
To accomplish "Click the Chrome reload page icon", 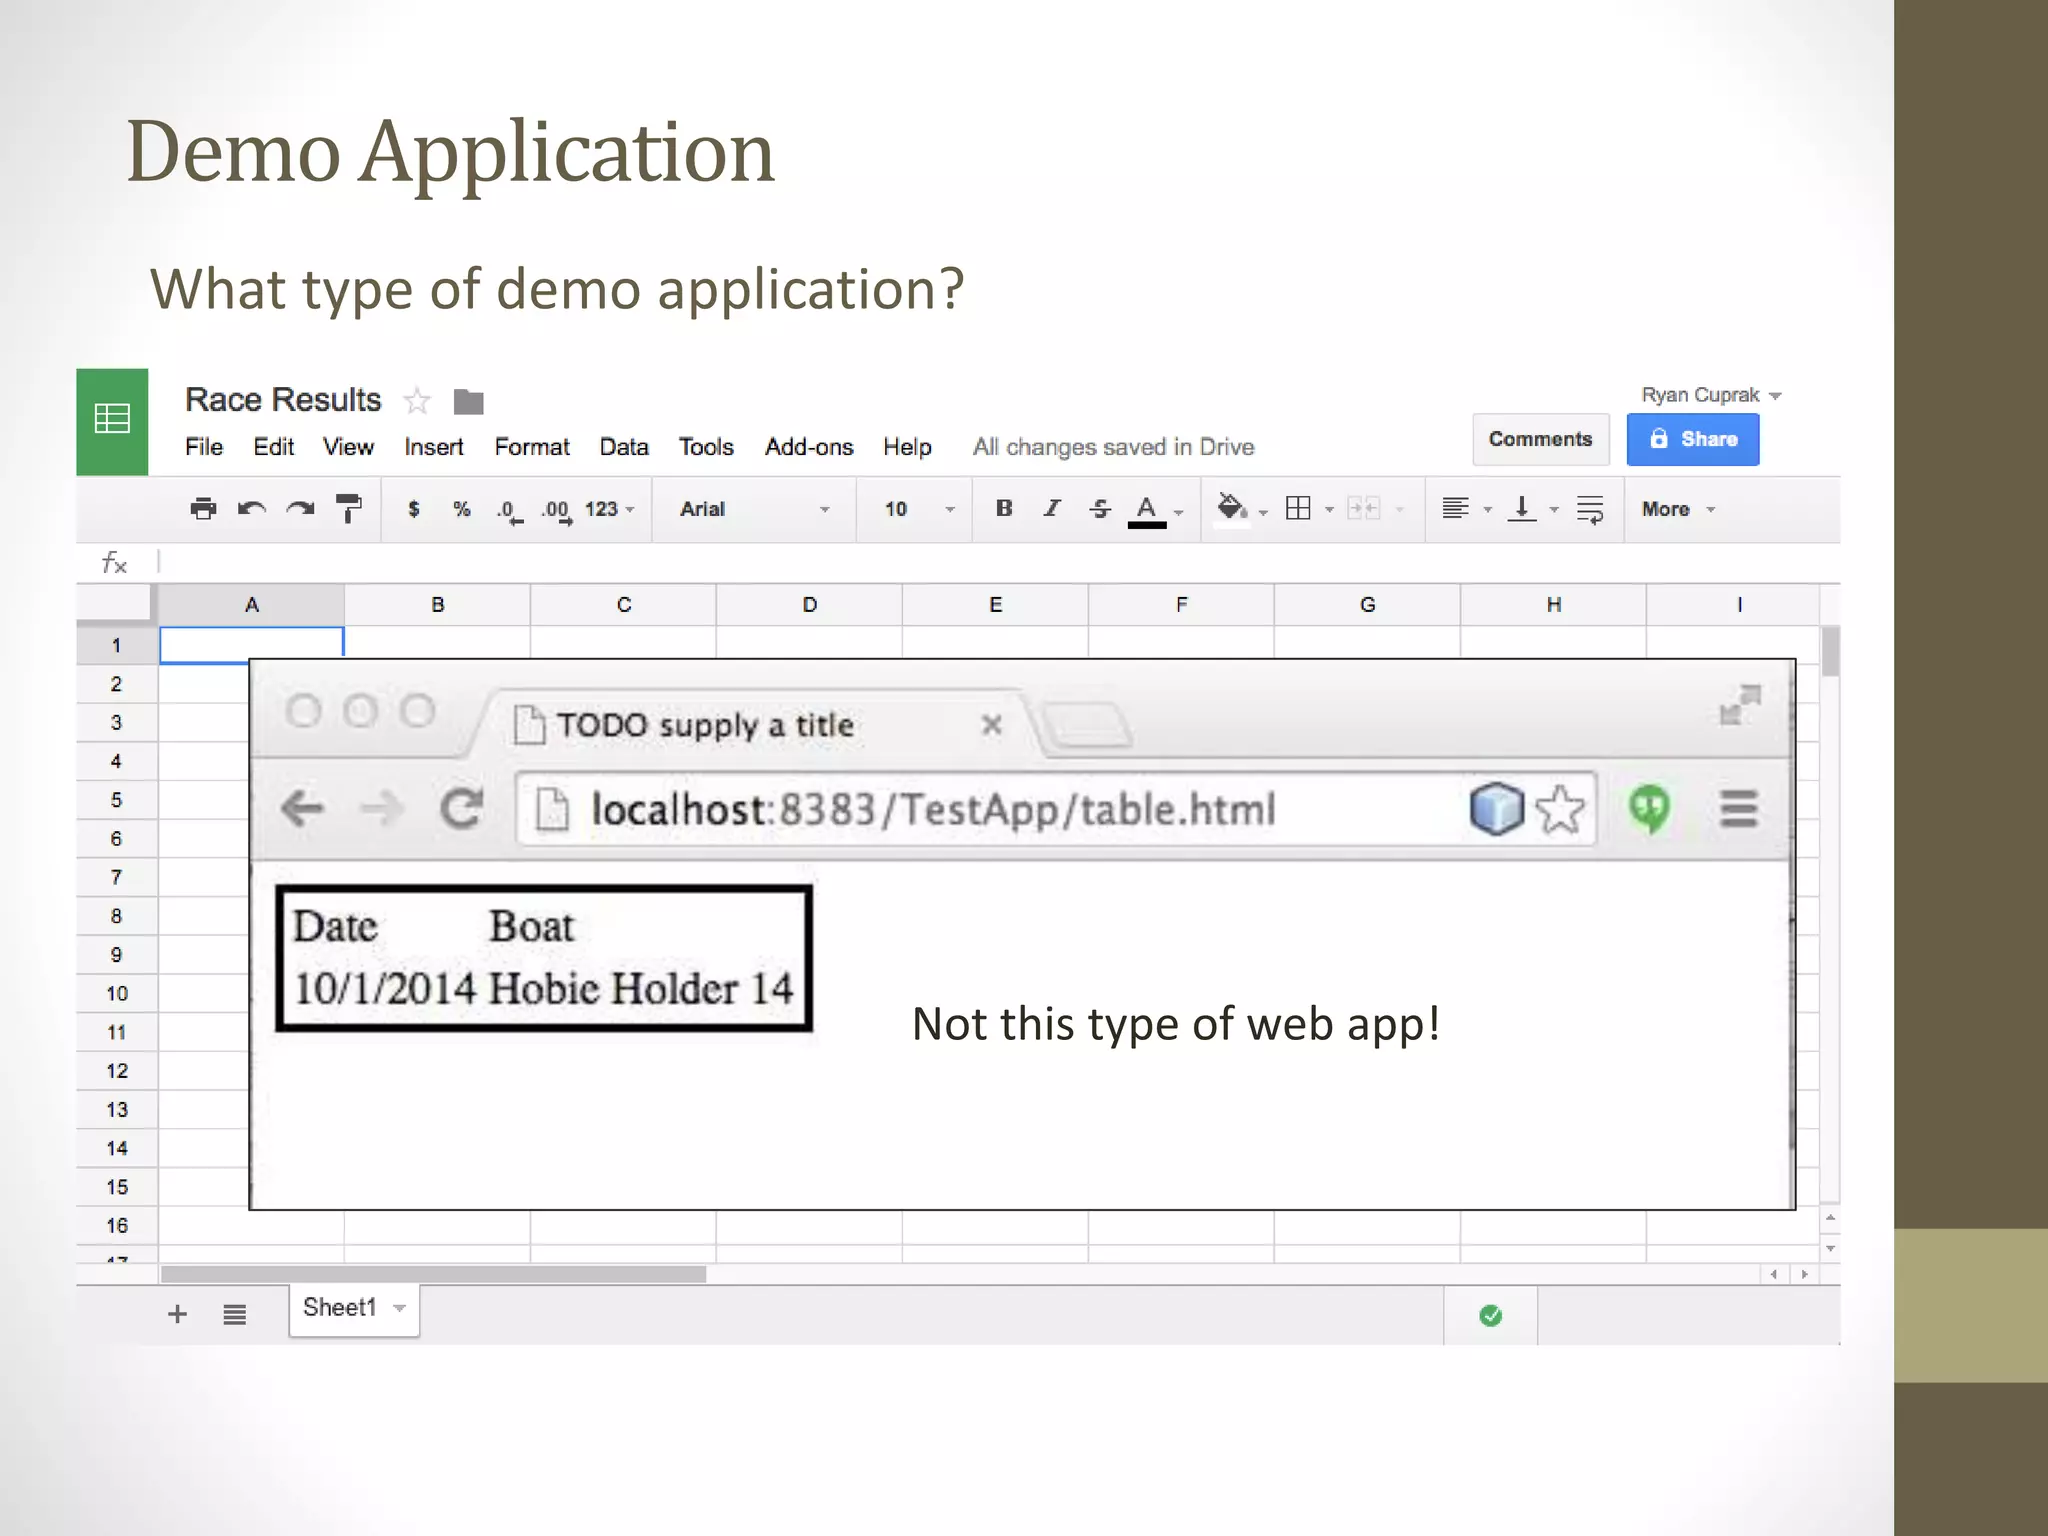I will [461, 808].
